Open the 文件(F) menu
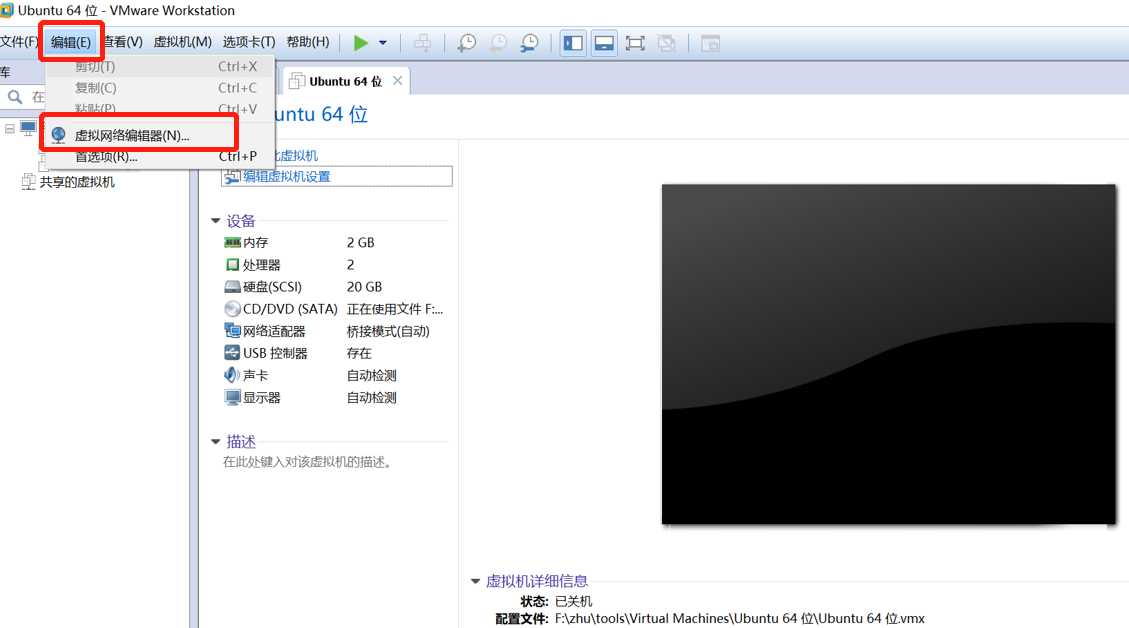Screen dimensions: 1129x628 click(18, 42)
